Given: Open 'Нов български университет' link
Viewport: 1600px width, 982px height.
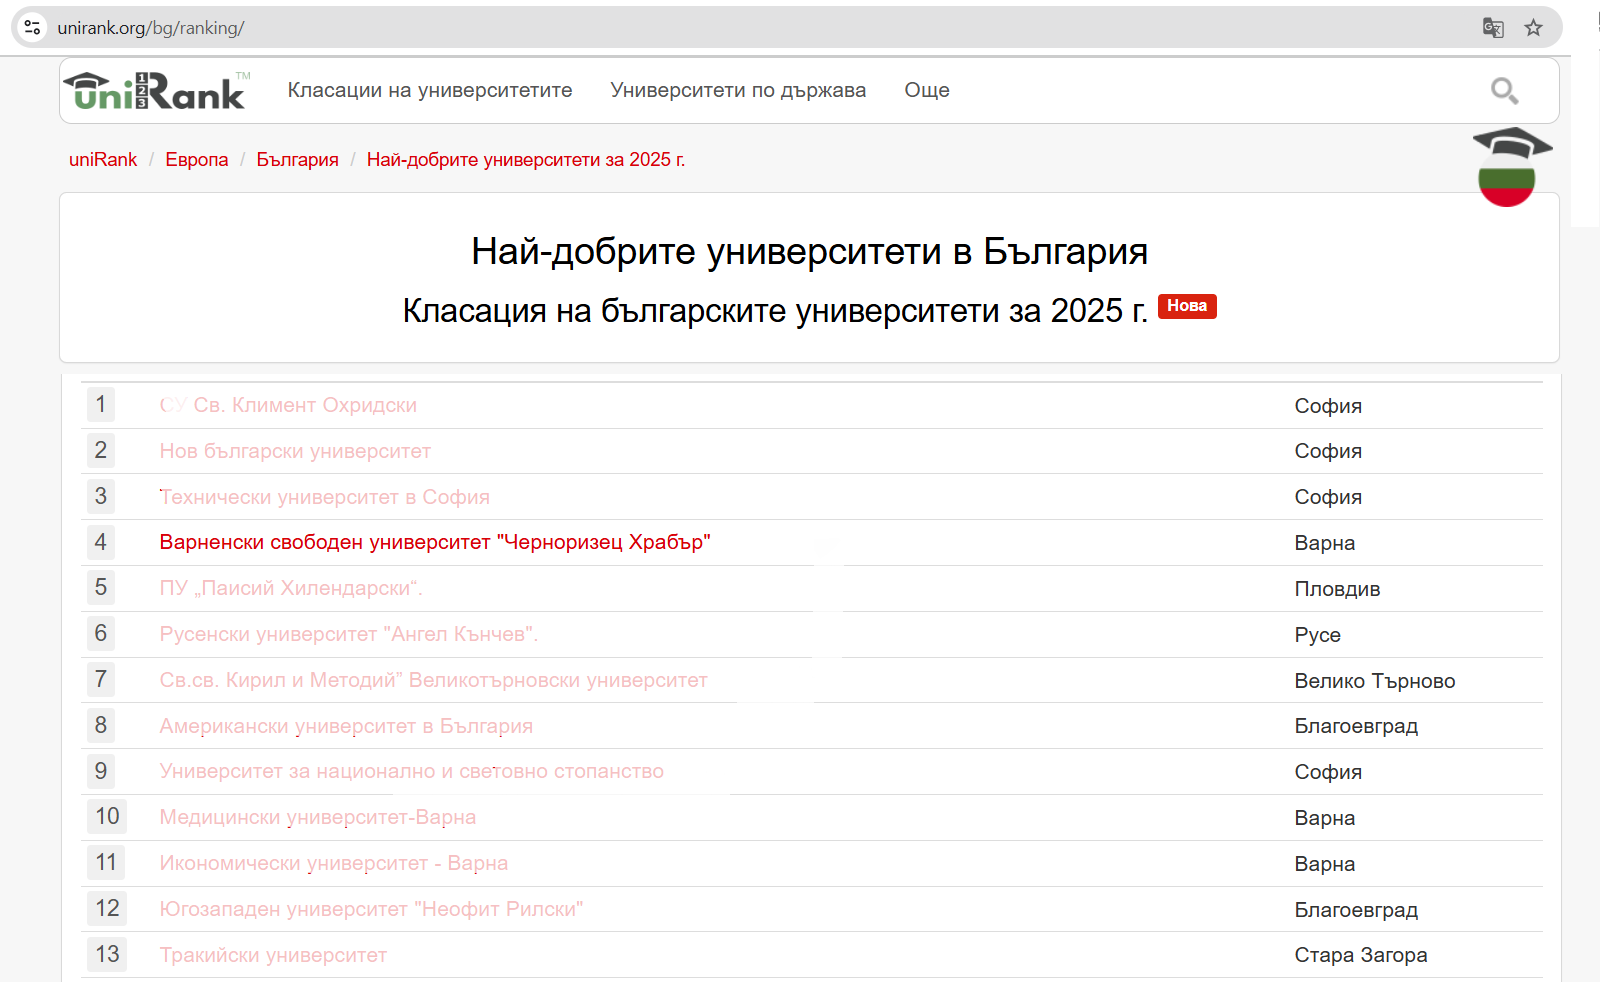Looking at the screenshot, I should 295,452.
